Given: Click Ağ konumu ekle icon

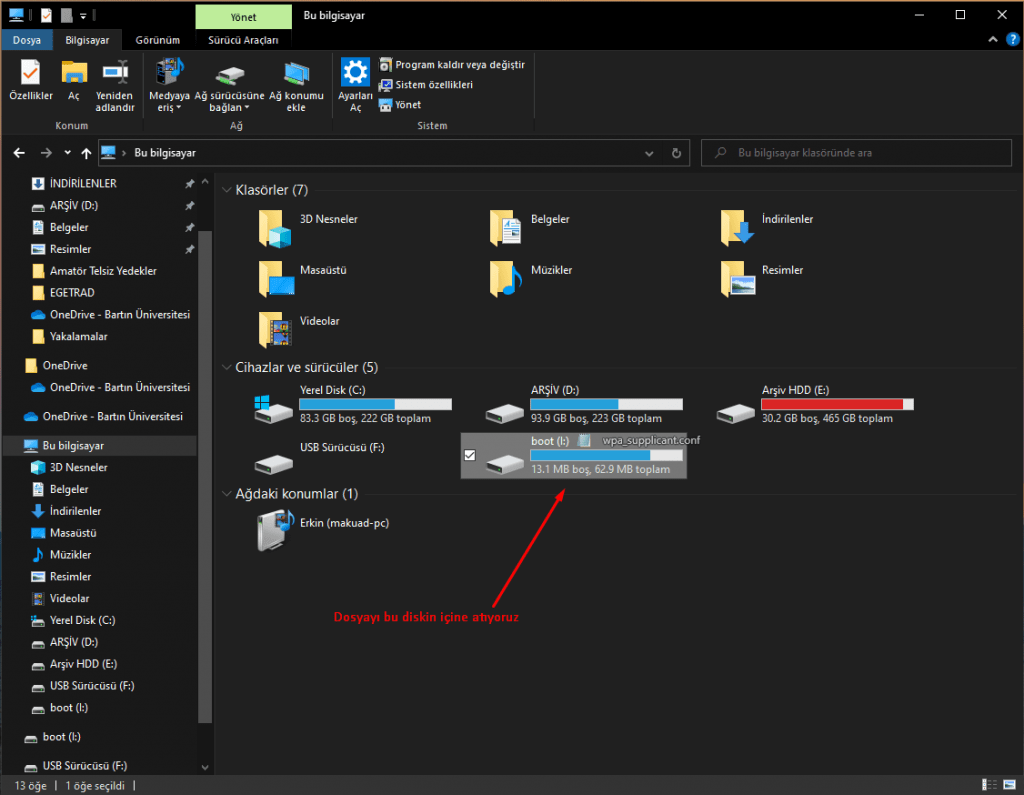Looking at the screenshot, I should (296, 78).
